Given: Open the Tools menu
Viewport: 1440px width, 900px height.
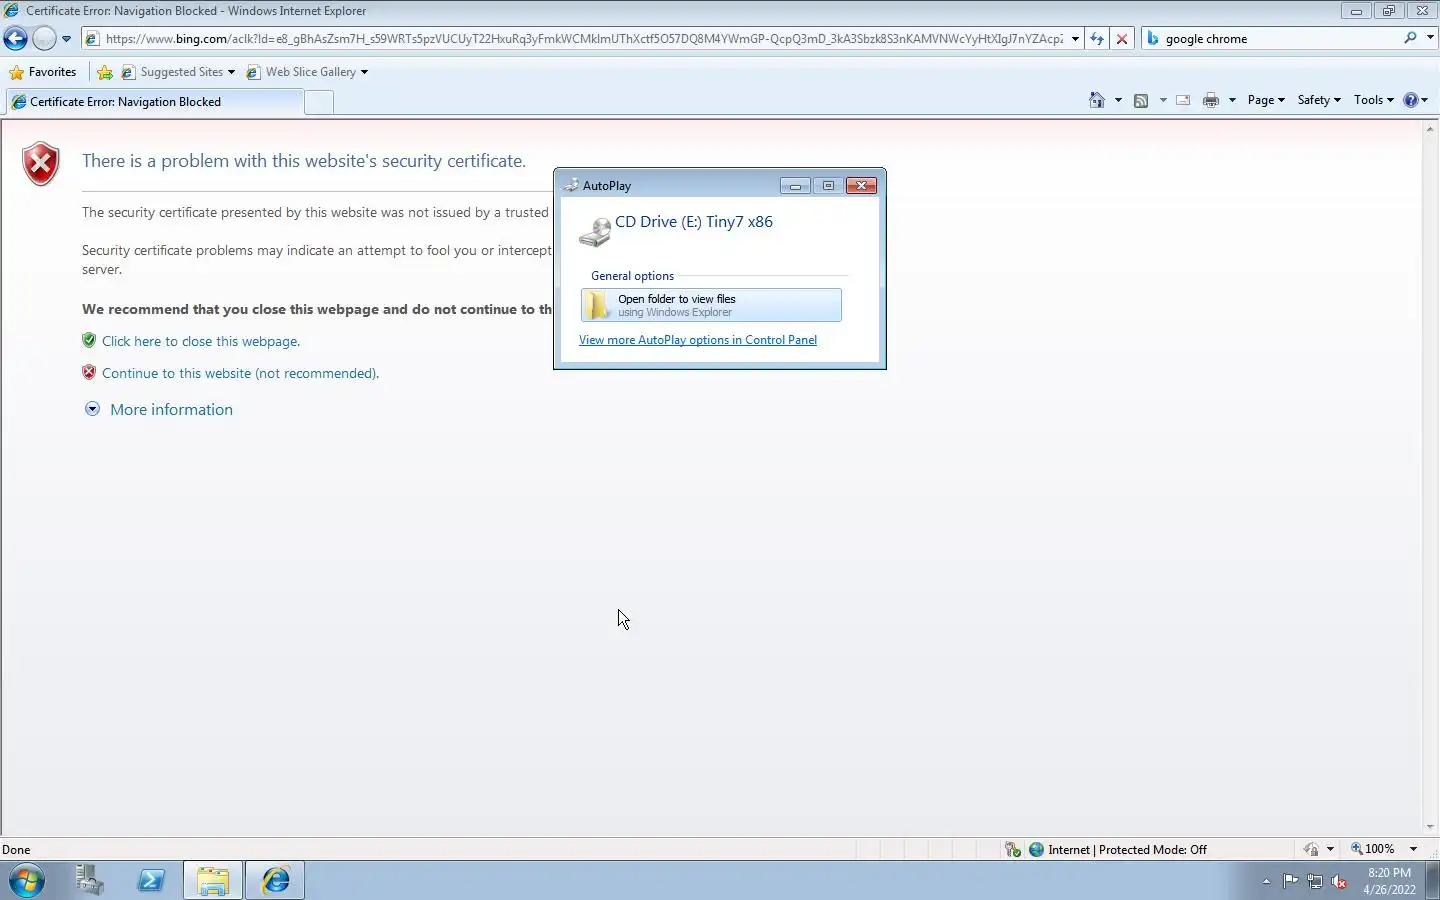Looking at the screenshot, I should point(1373,100).
